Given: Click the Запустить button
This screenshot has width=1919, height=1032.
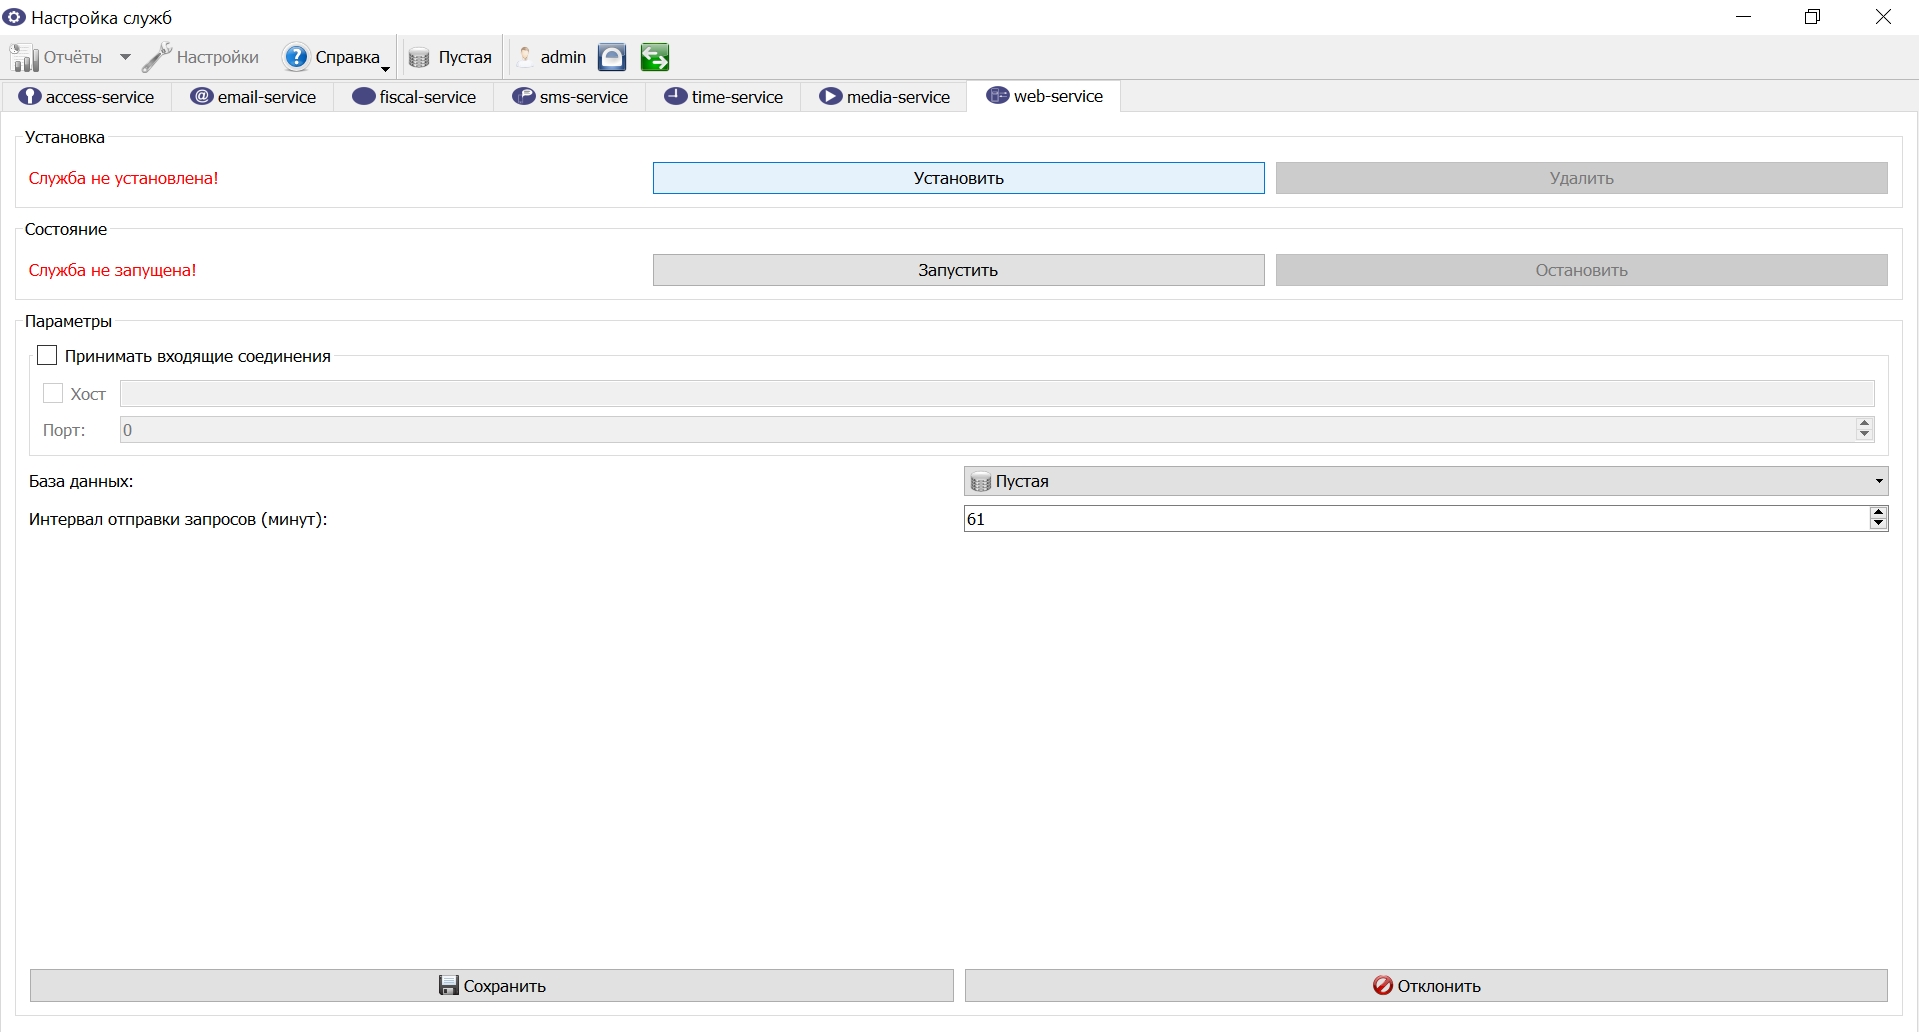Looking at the screenshot, I should (x=958, y=270).
